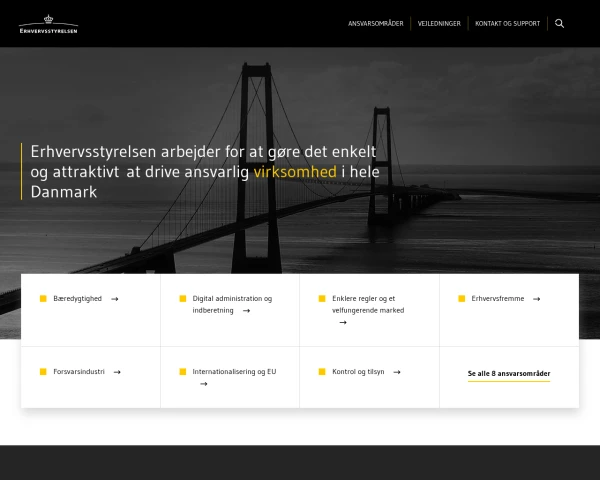Click arrow under 'velfungerende marked'

(x=343, y=323)
